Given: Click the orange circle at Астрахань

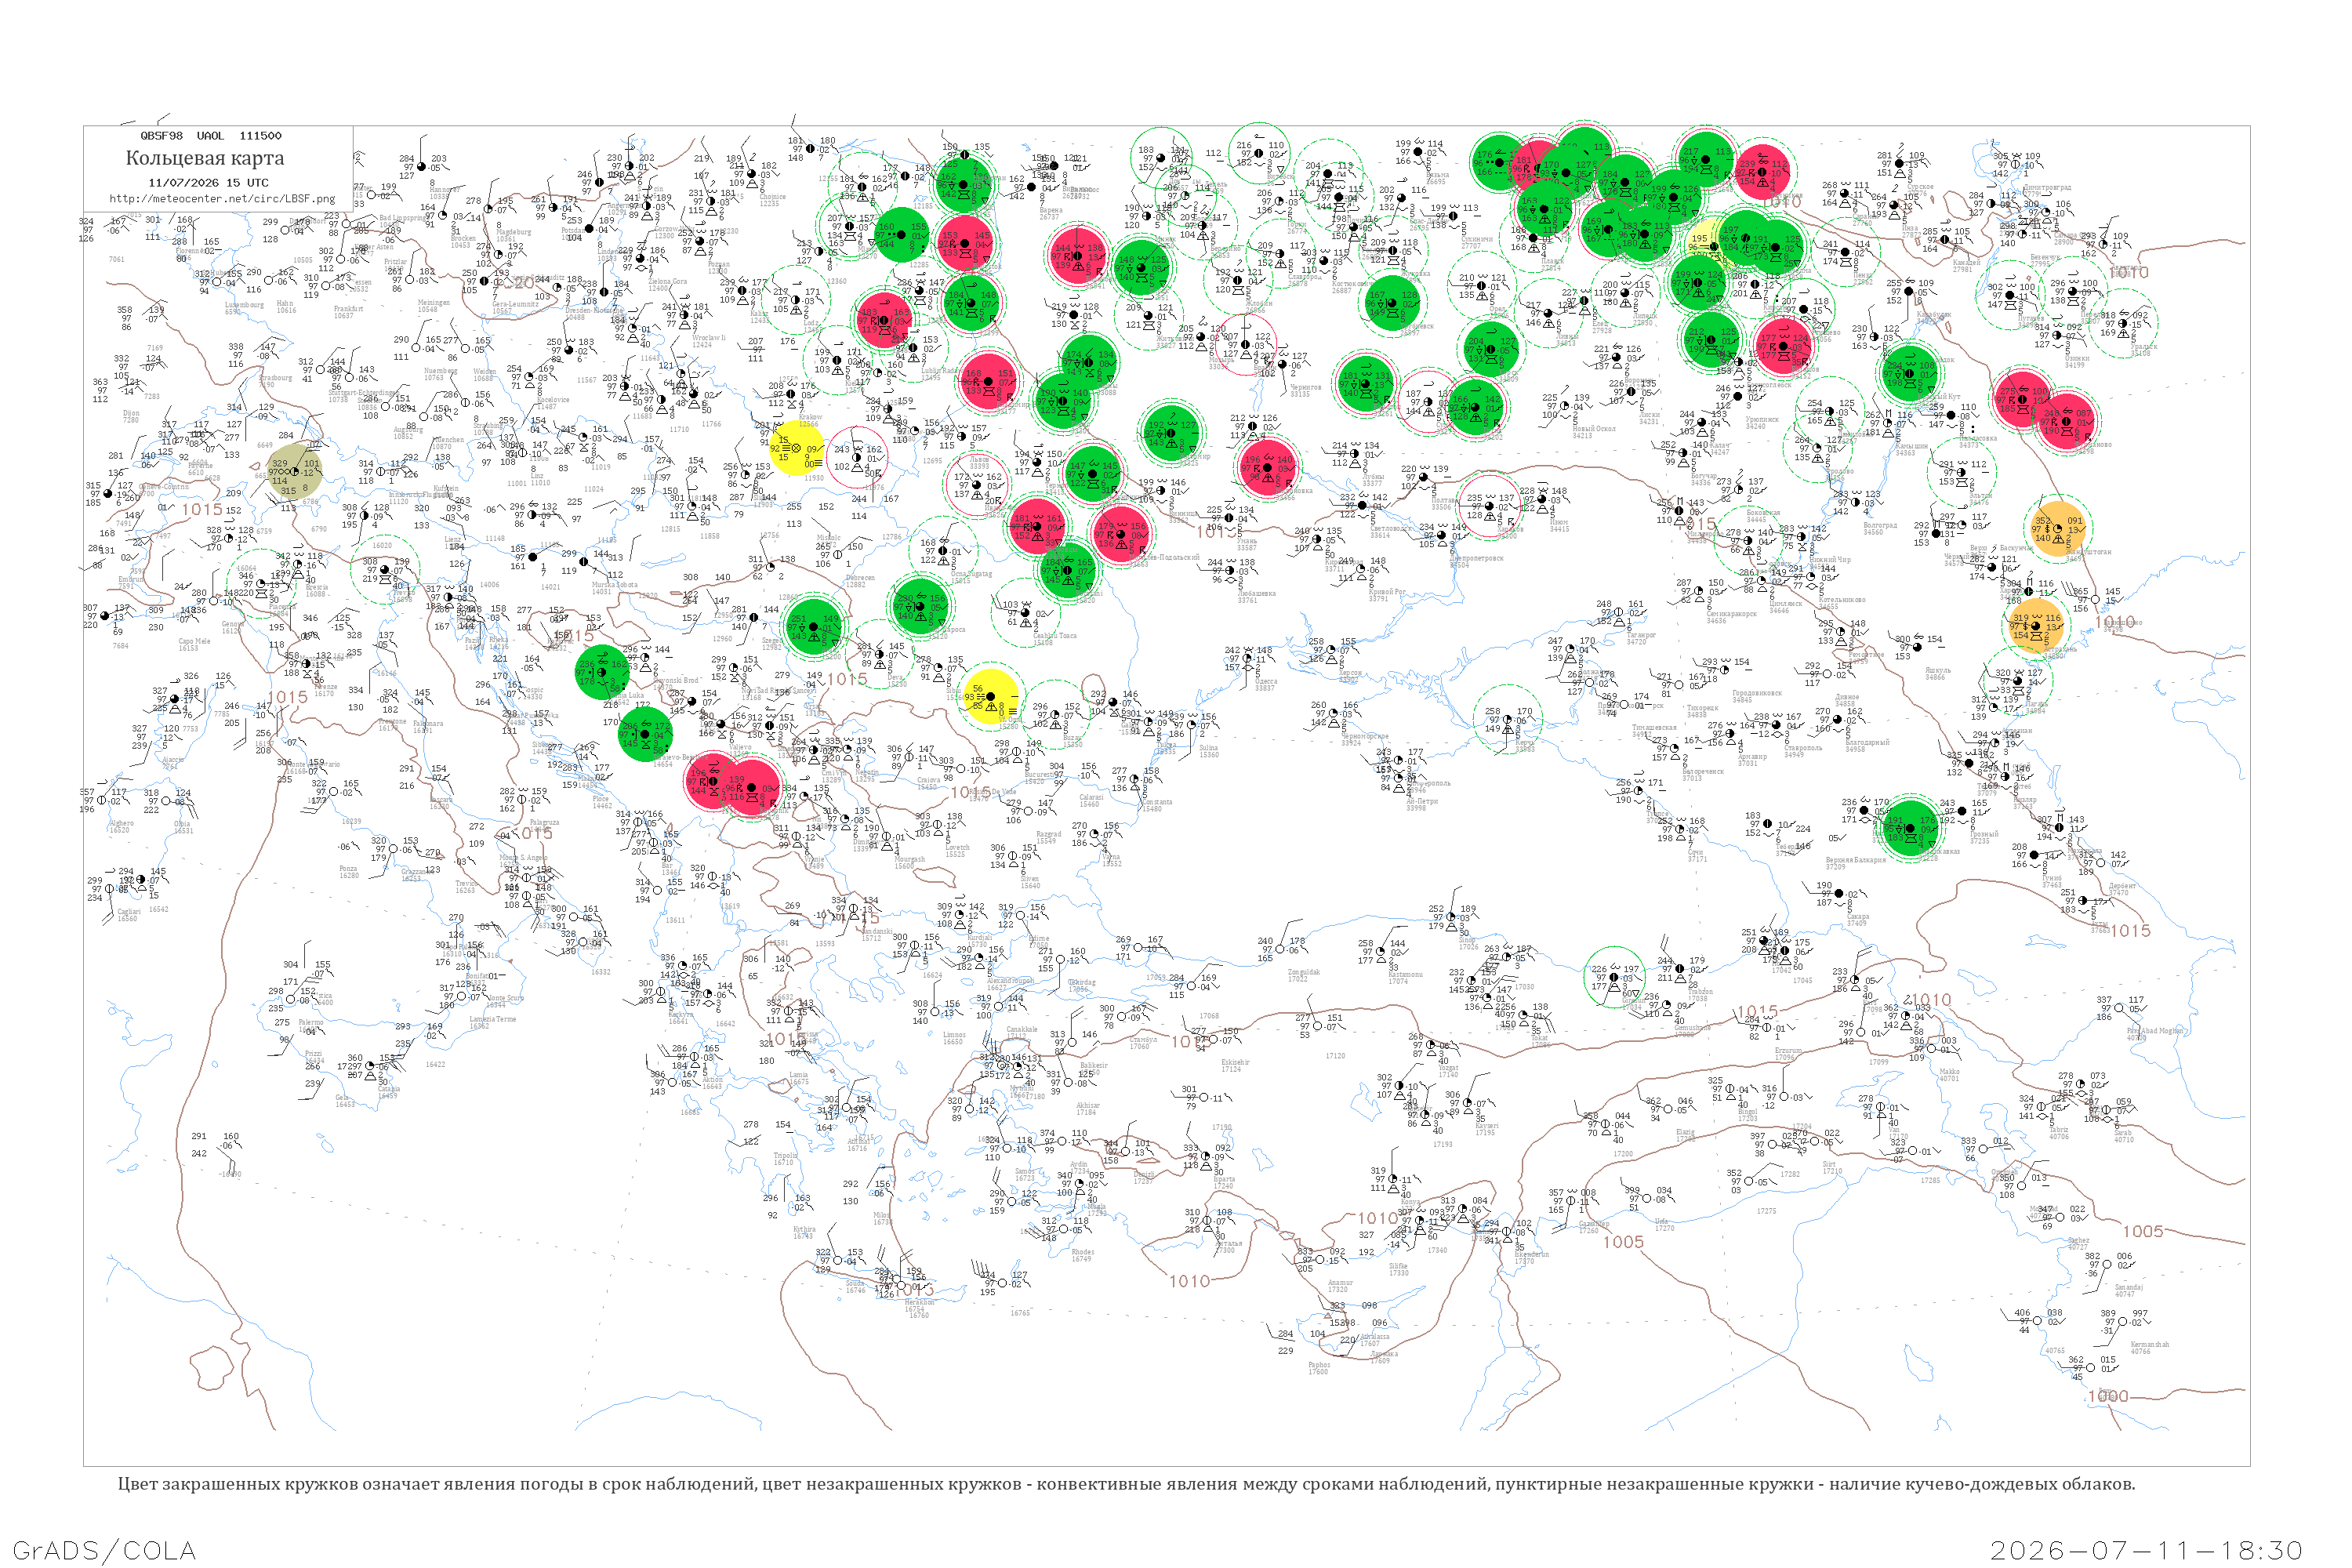Looking at the screenshot, I should (x=2036, y=625).
